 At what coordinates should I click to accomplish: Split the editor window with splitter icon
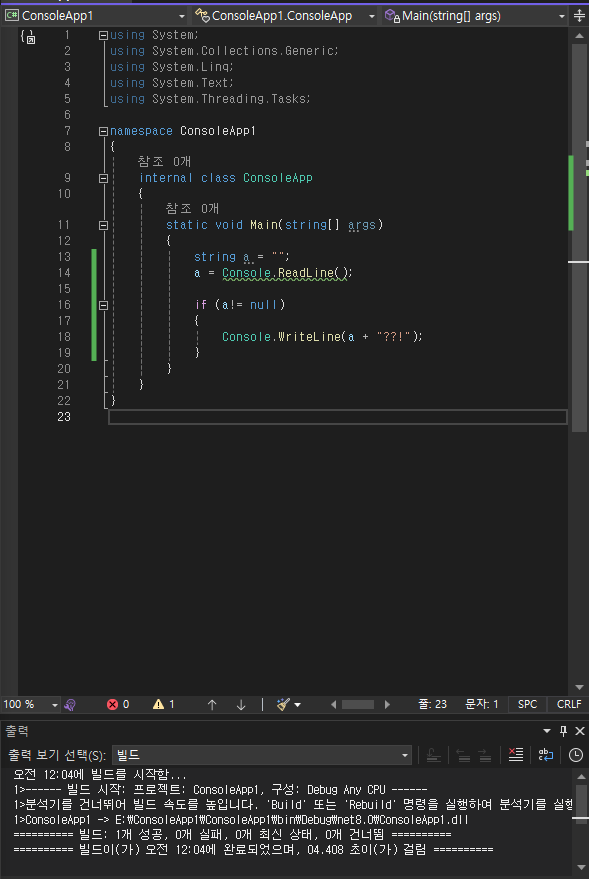[x=579, y=16]
